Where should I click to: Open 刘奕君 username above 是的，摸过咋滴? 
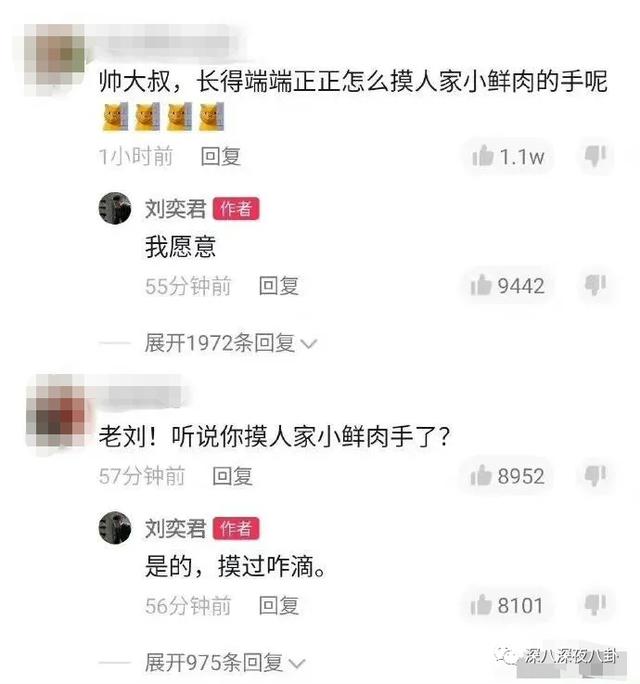(x=175, y=528)
